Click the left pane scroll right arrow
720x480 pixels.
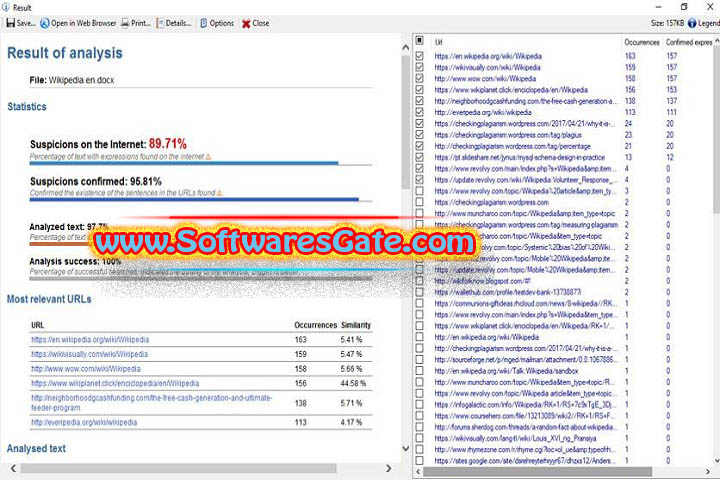[x=389, y=468]
